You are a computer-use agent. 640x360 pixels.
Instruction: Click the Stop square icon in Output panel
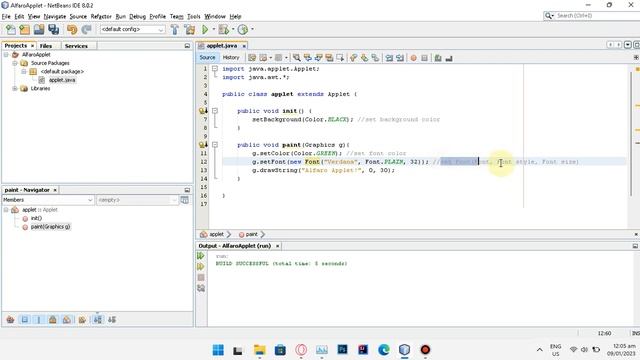tap(201, 278)
